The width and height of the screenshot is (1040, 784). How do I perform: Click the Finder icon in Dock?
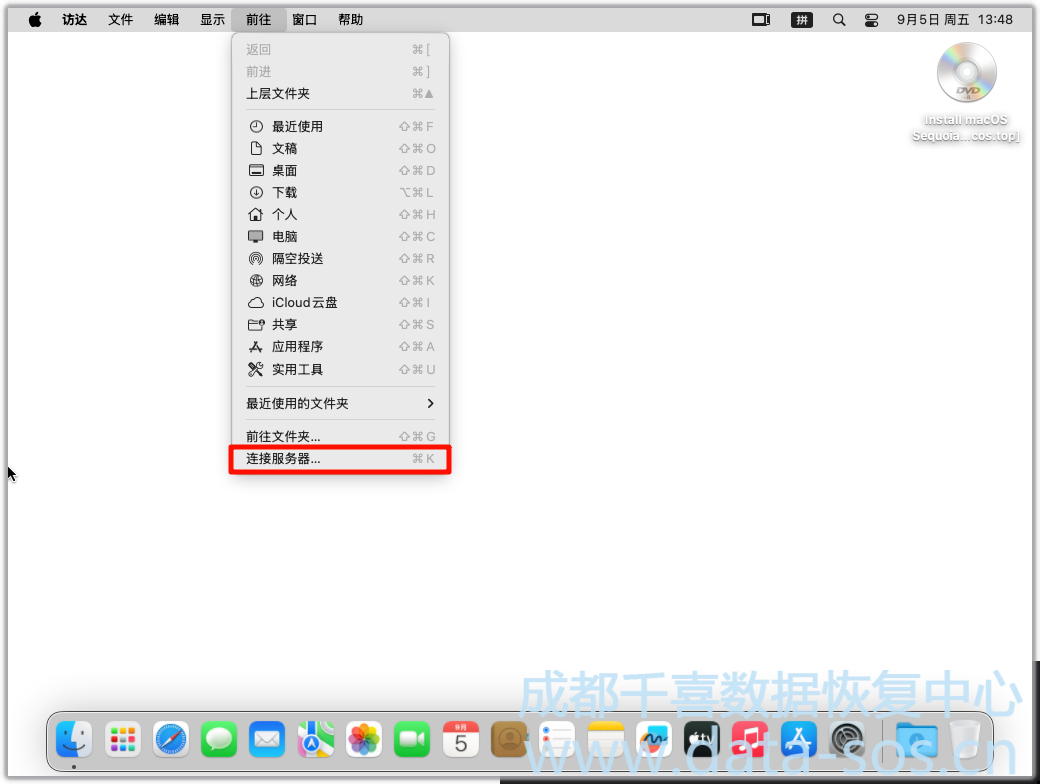click(x=74, y=740)
